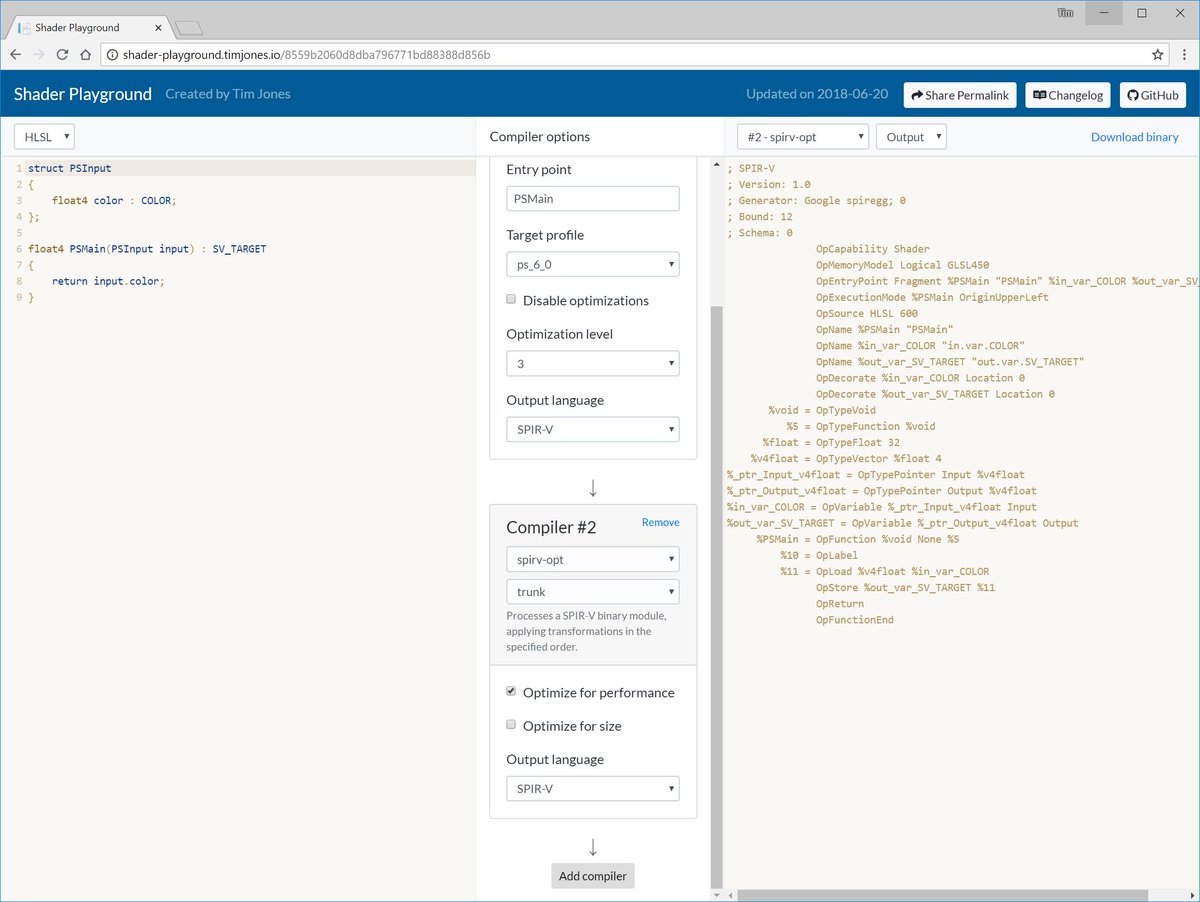The width and height of the screenshot is (1200, 902).
Task: Click the 'OpExecutionMode %PSMain OriginUpperLeft' line
Action: click(x=932, y=297)
